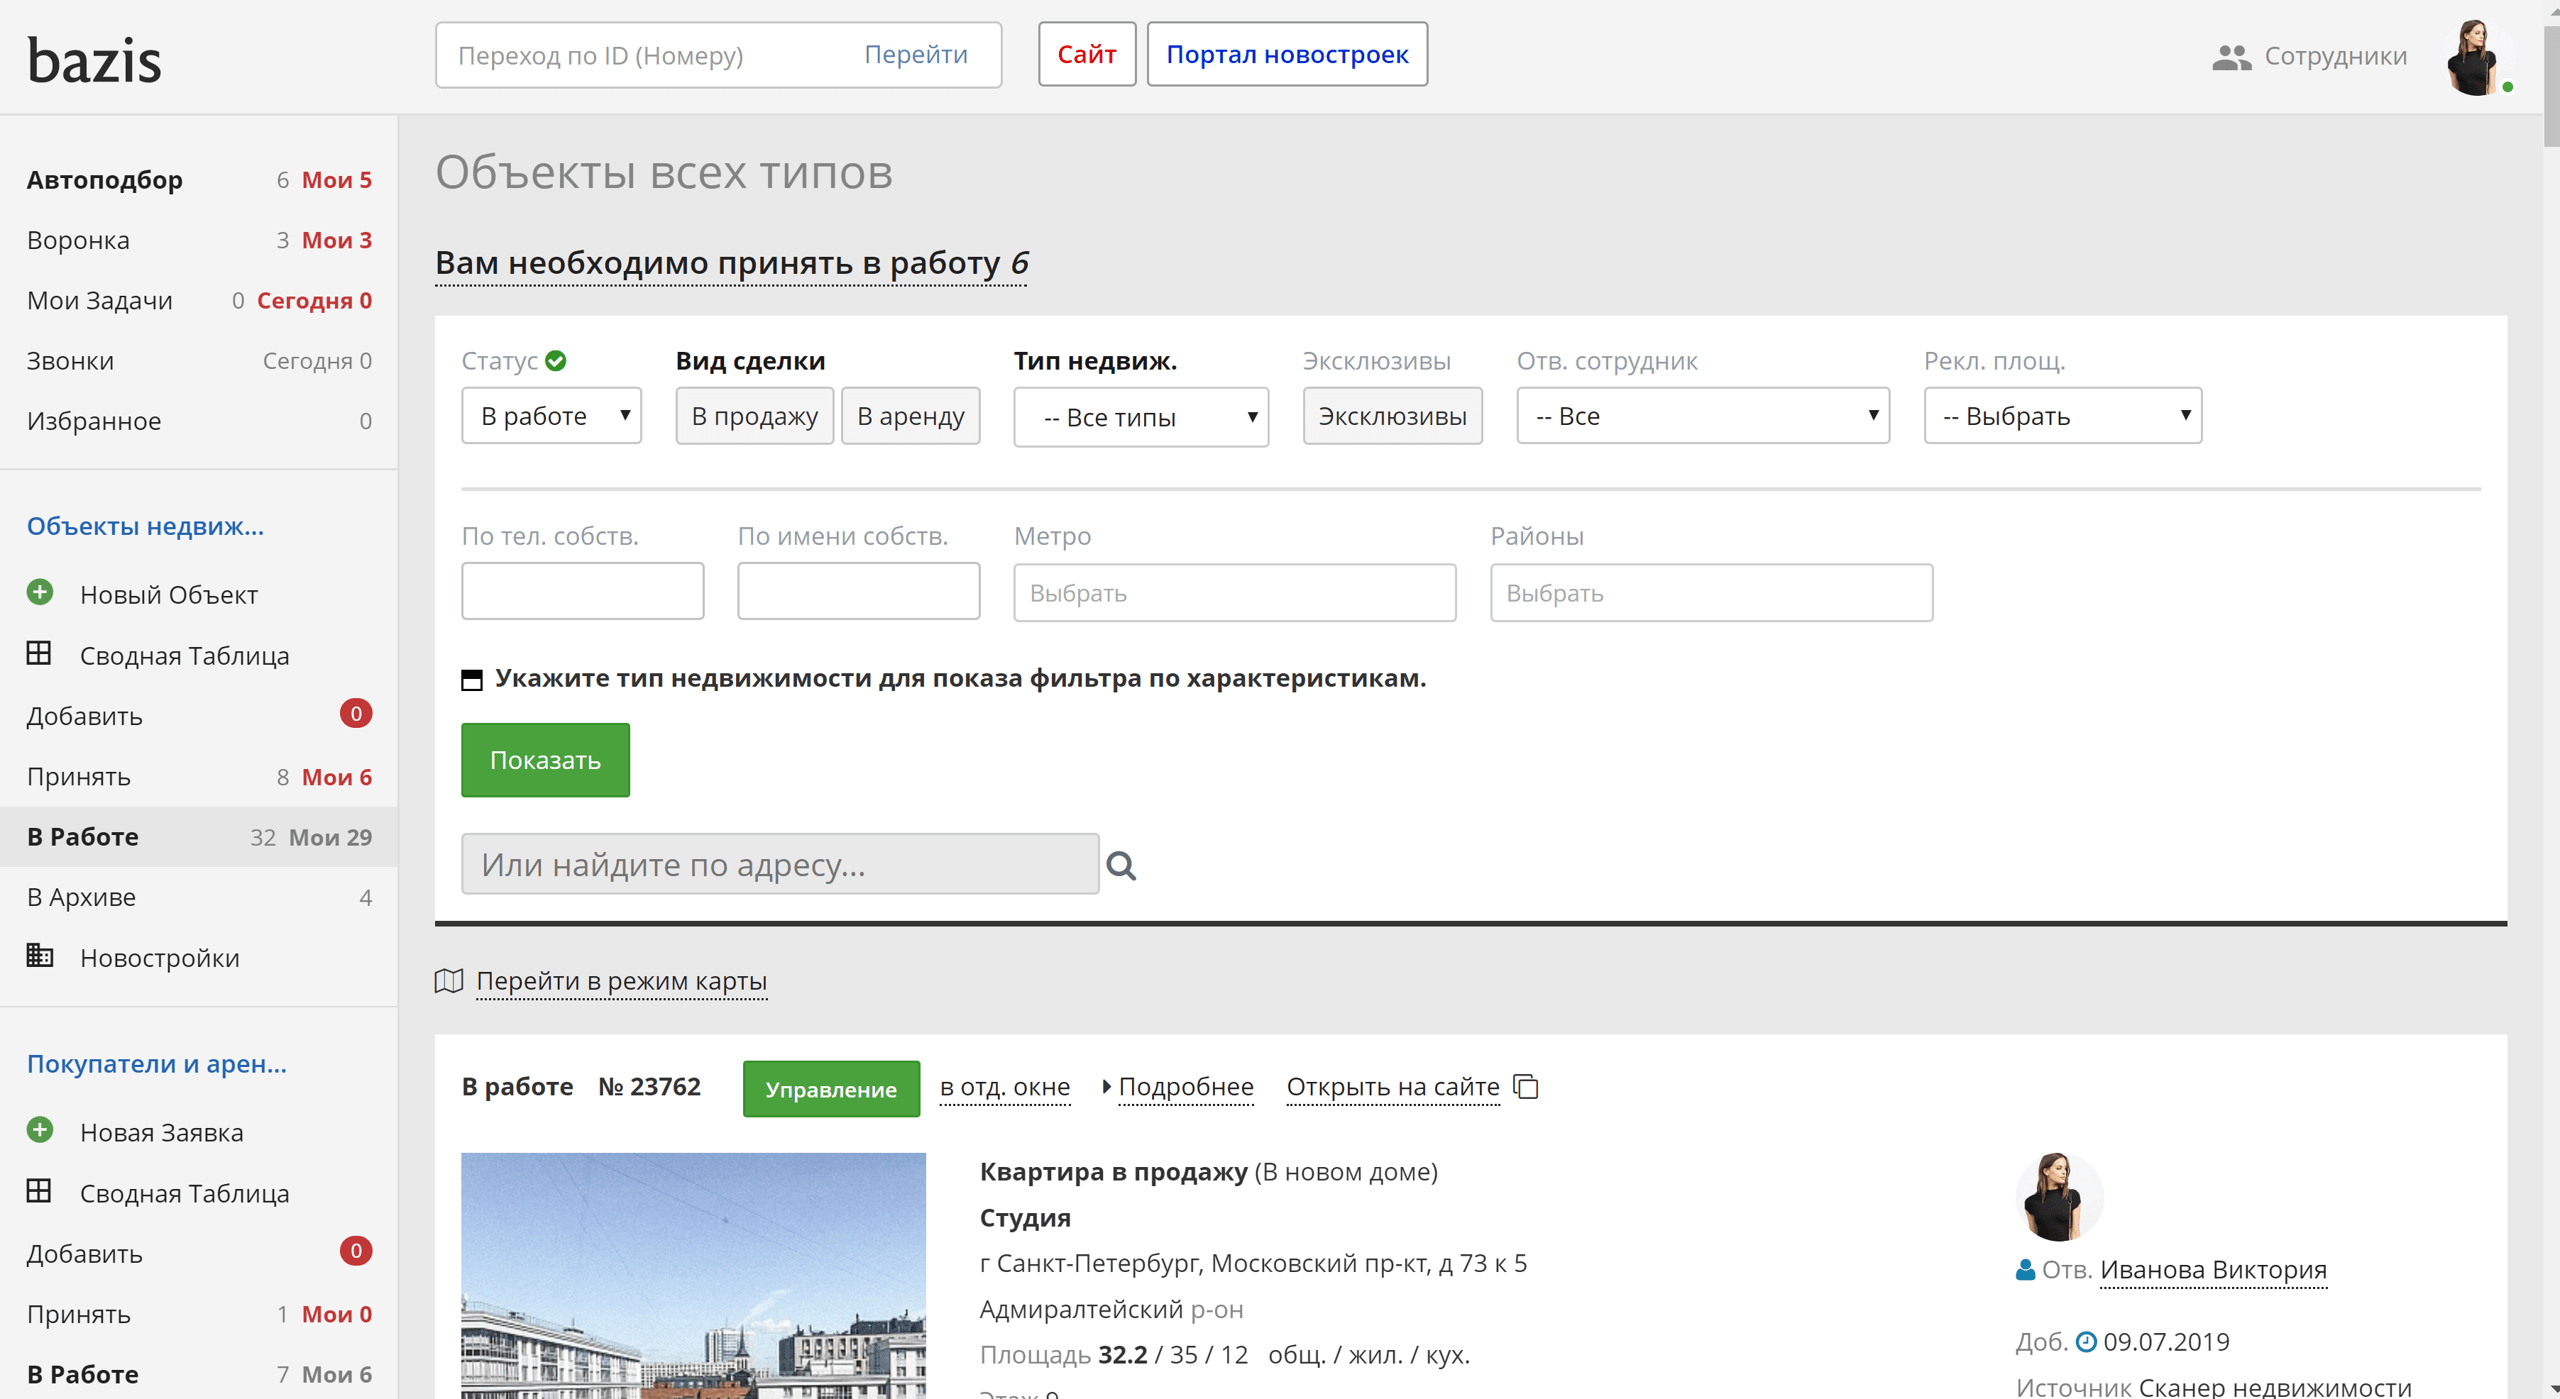
Task: Enable the Эксклюзивы filter toggle
Action: (1392, 416)
